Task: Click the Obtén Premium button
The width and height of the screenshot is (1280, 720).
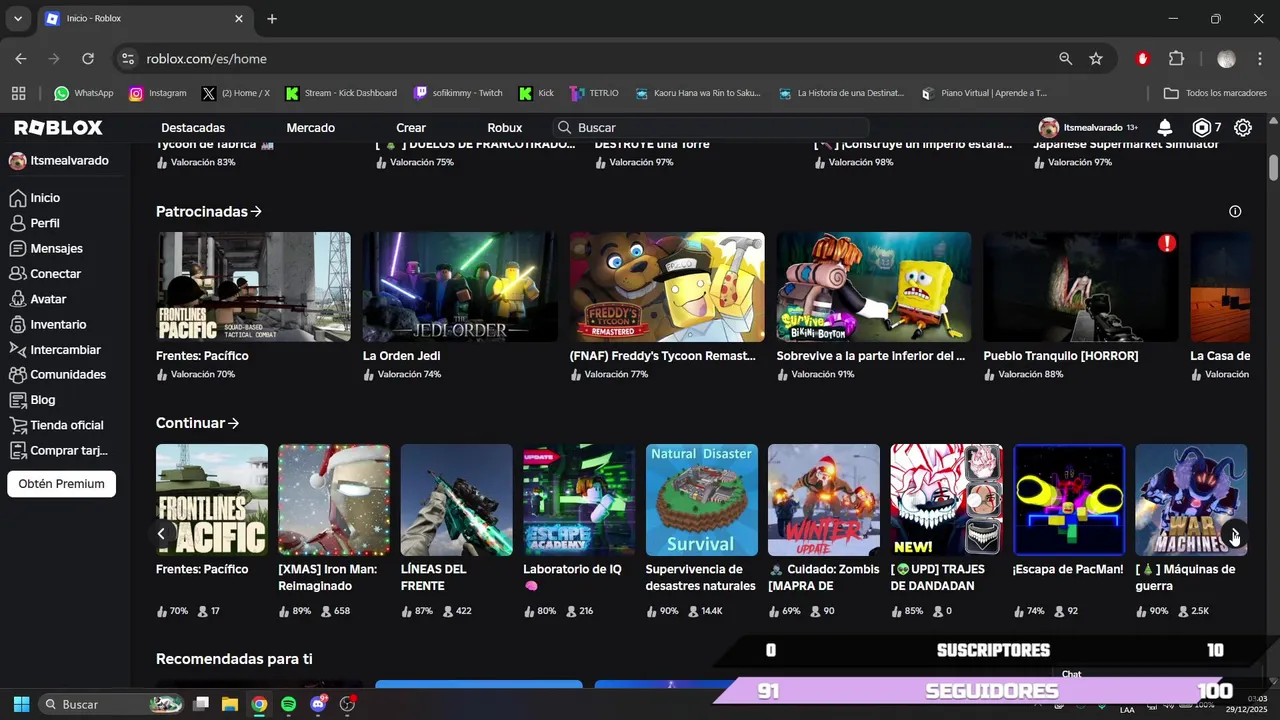Action: [62, 484]
